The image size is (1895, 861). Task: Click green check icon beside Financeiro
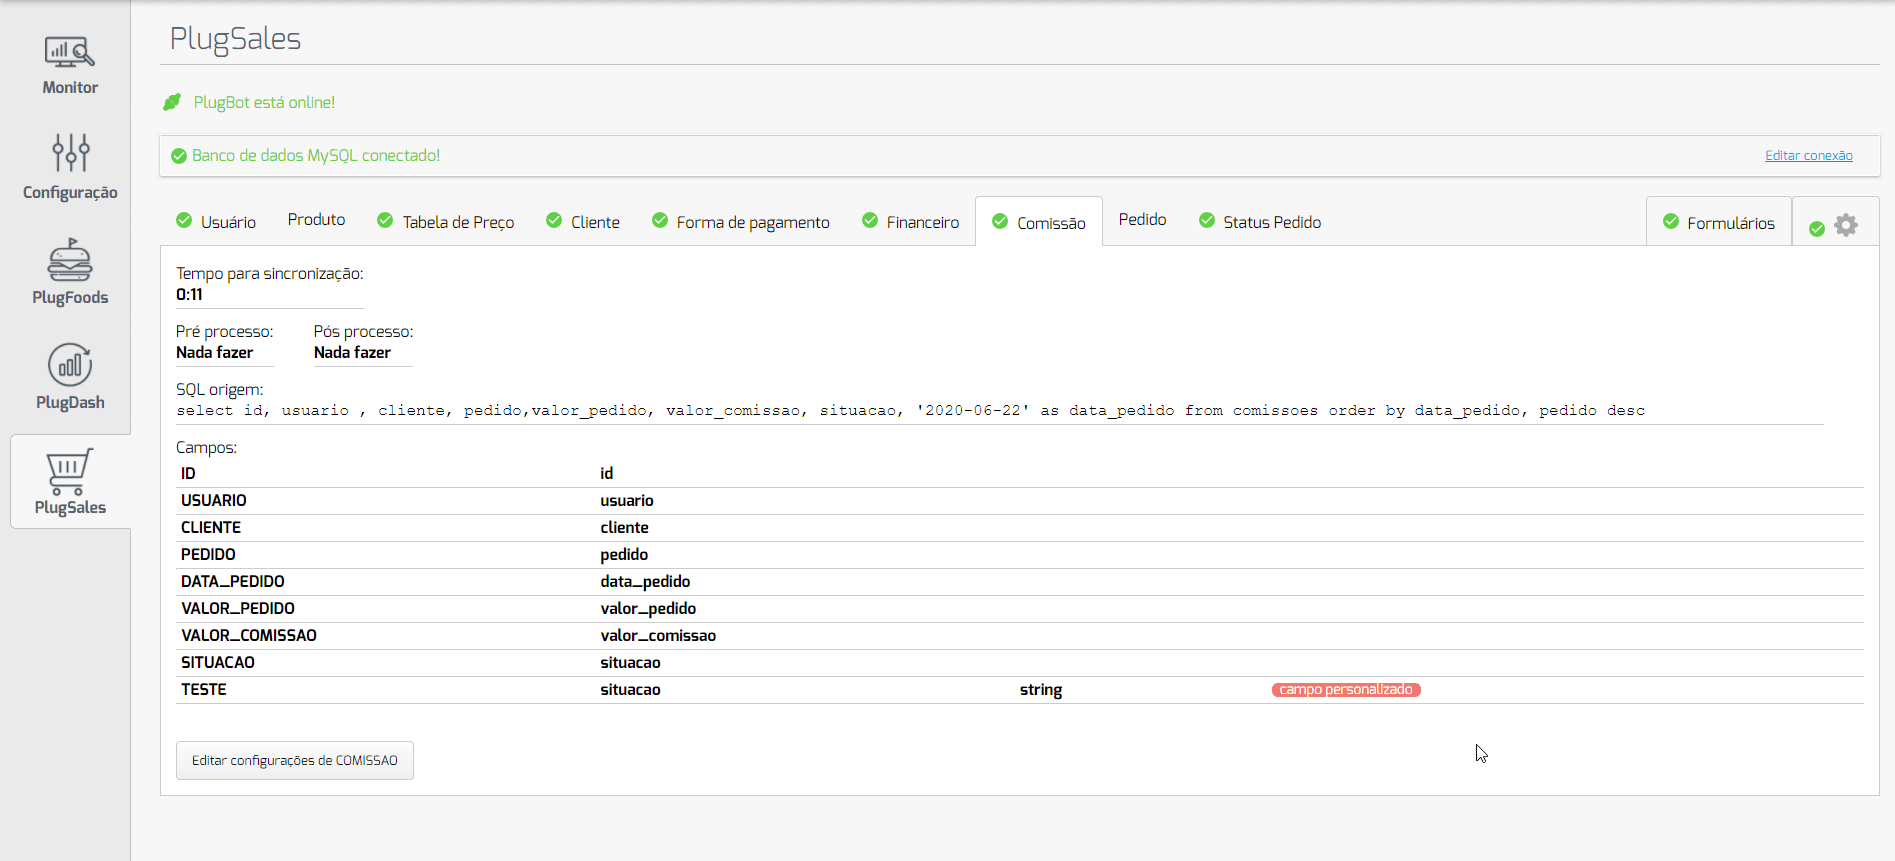[870, 220]
